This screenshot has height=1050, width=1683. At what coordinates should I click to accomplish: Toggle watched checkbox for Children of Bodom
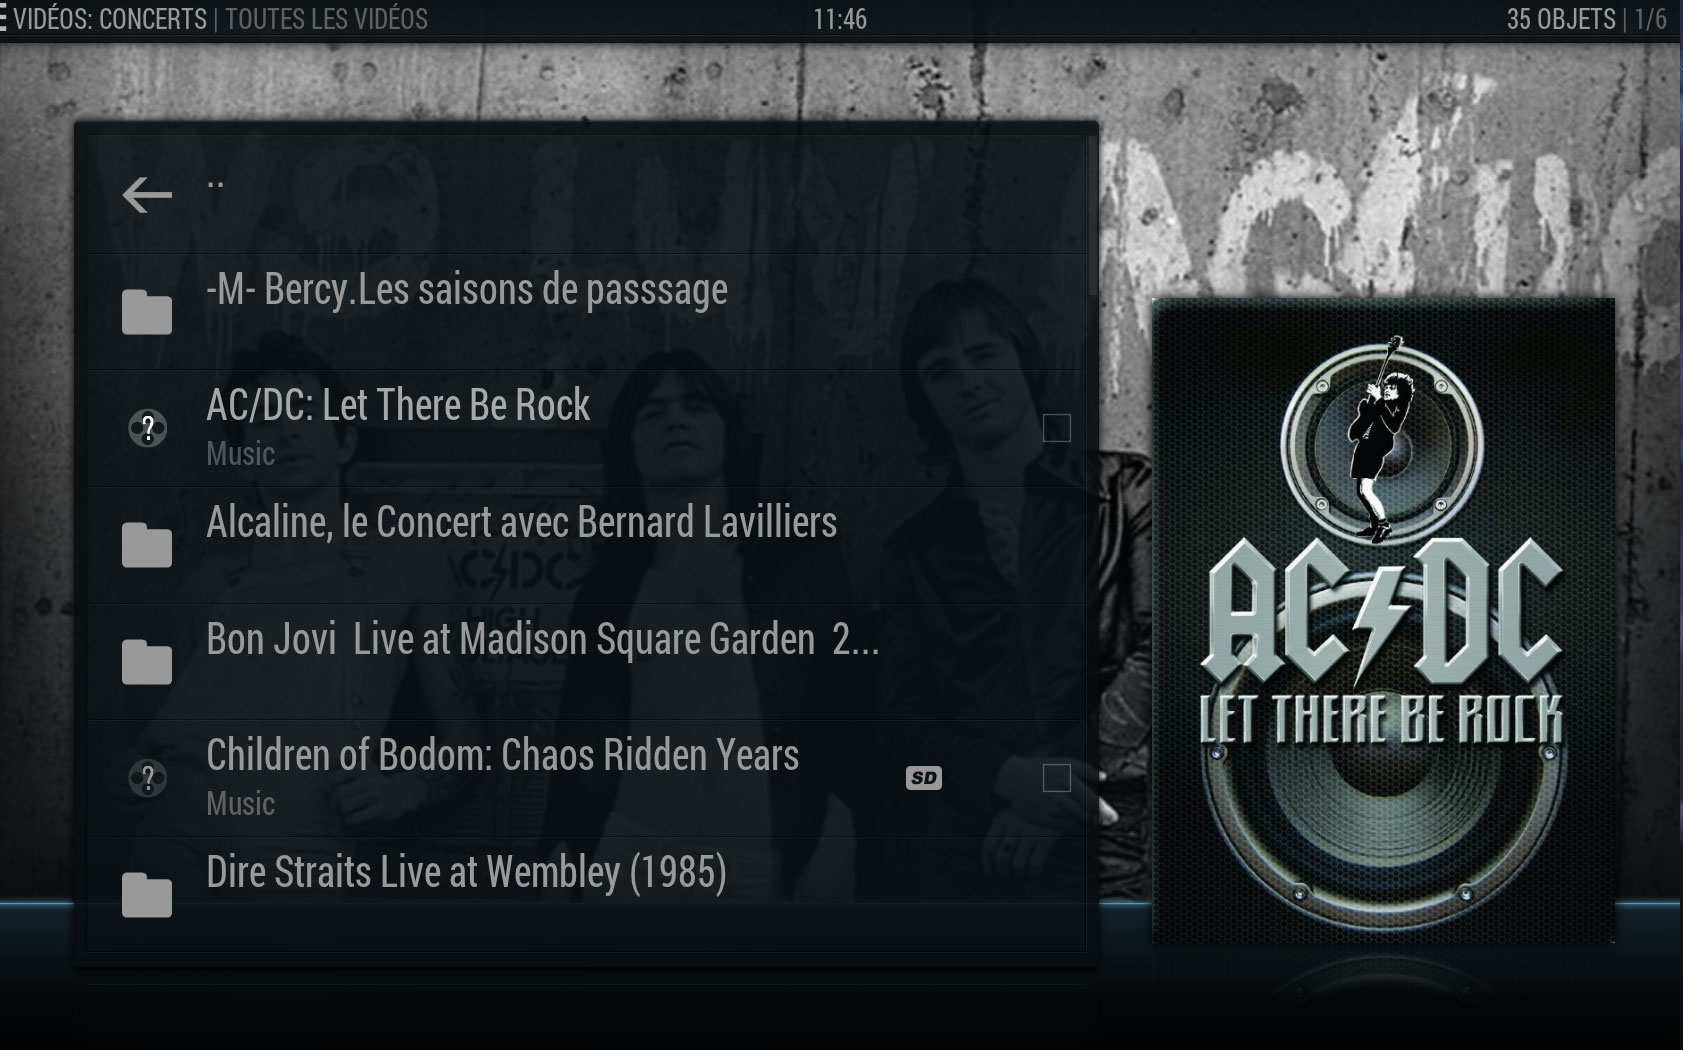[1057, 778]
